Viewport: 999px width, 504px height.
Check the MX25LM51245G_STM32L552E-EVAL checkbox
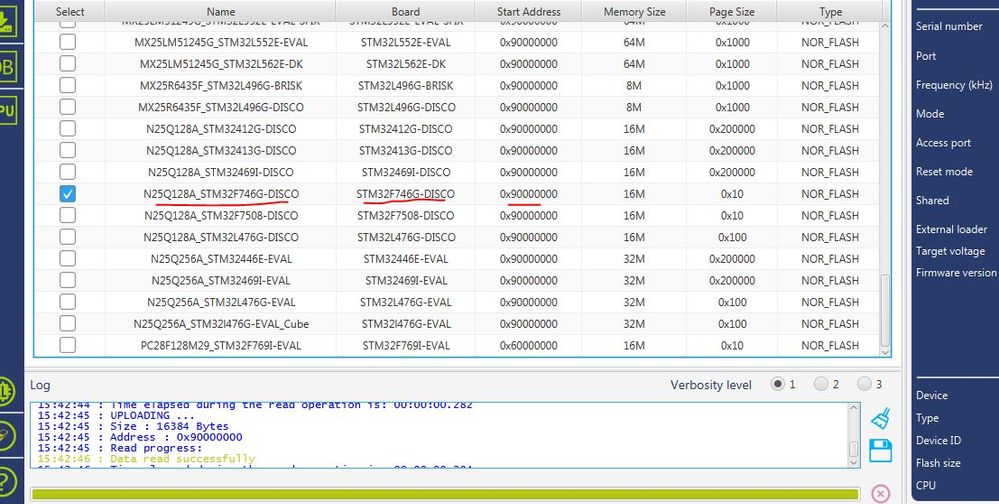pyautogui.click(x=67, y=42)
